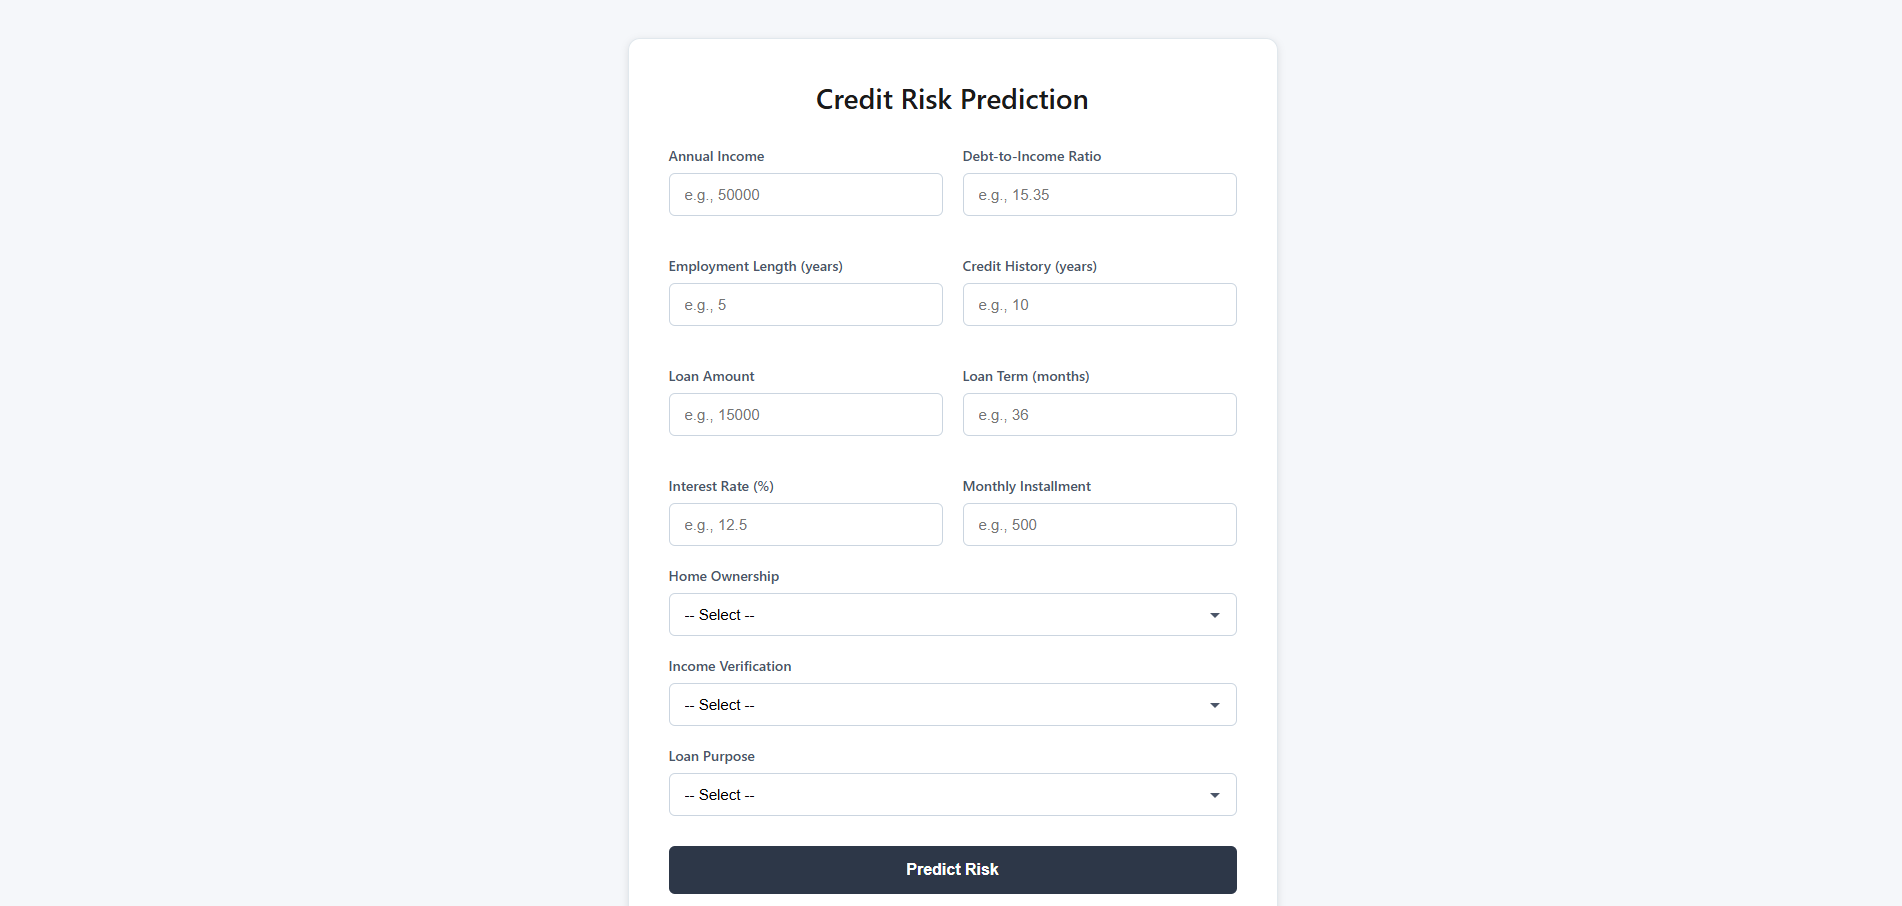Viewport: 1902px width, 906px height.
Task: Open the Loan Purpose select menu
Action: [x=952, y=795]
